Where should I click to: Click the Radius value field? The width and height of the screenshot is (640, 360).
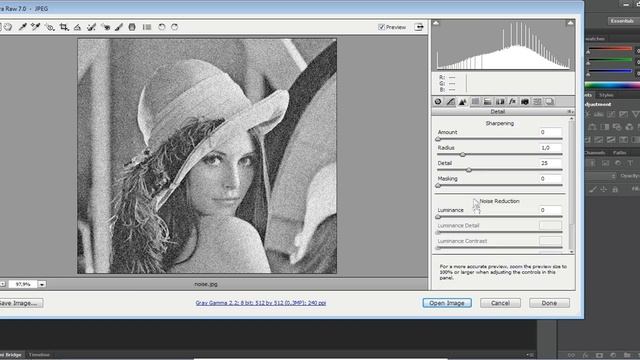click(x=550, y=148)
